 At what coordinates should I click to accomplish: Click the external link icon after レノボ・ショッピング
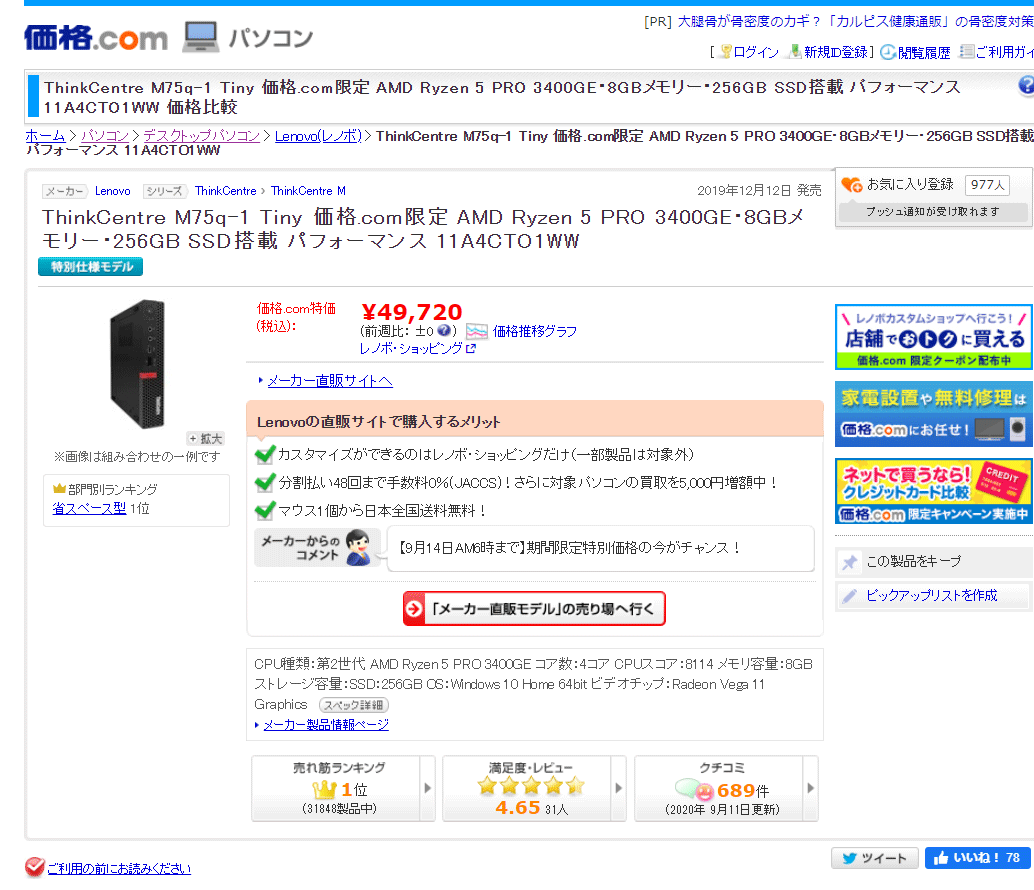(470, 349)
